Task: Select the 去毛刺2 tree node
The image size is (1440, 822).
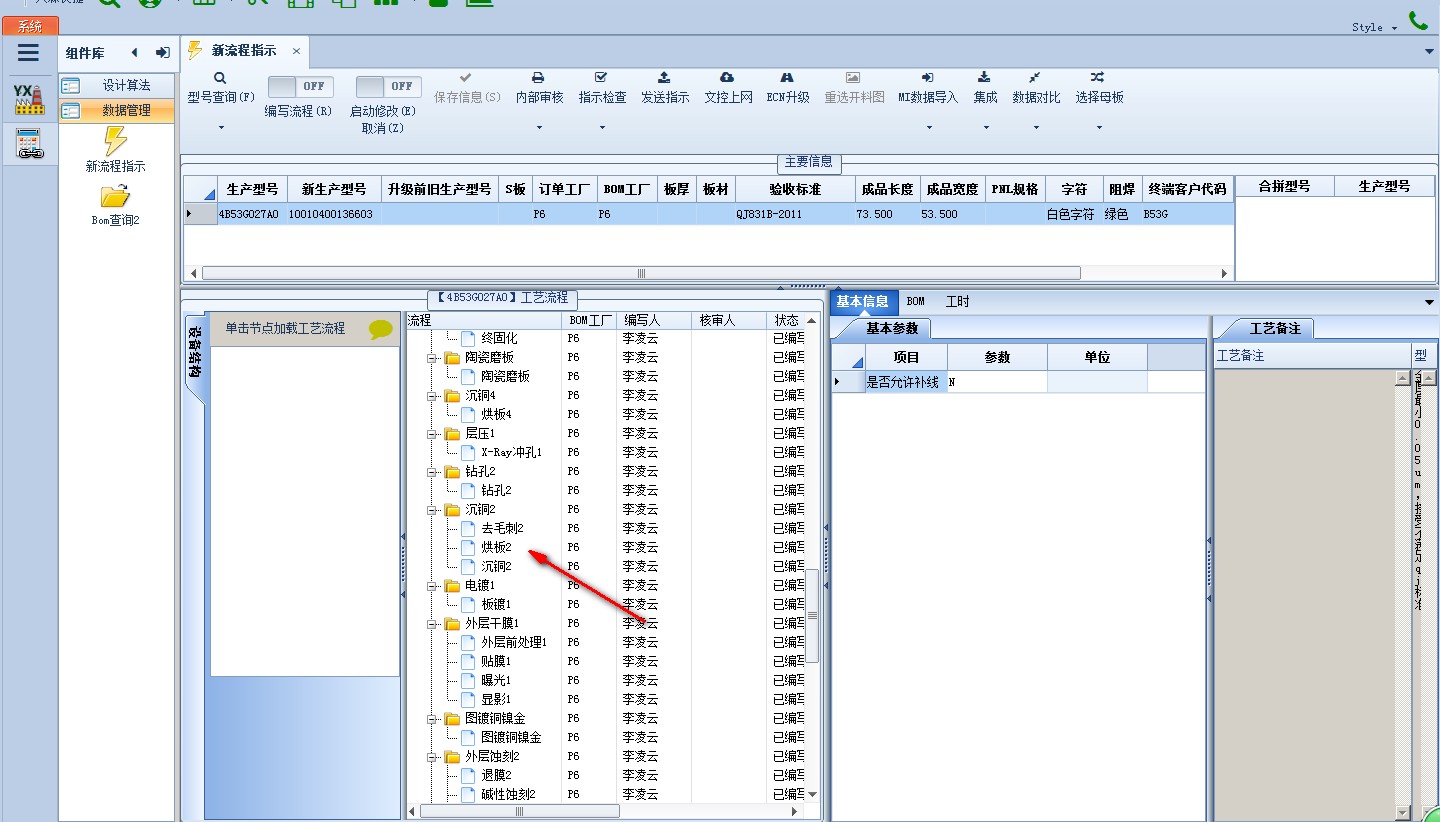Action: click(502, 529)
